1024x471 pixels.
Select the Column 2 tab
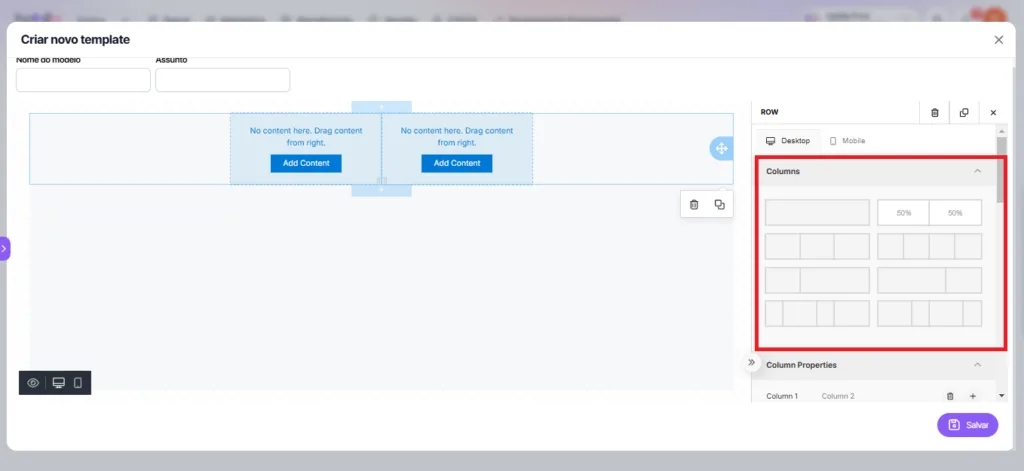838,396
